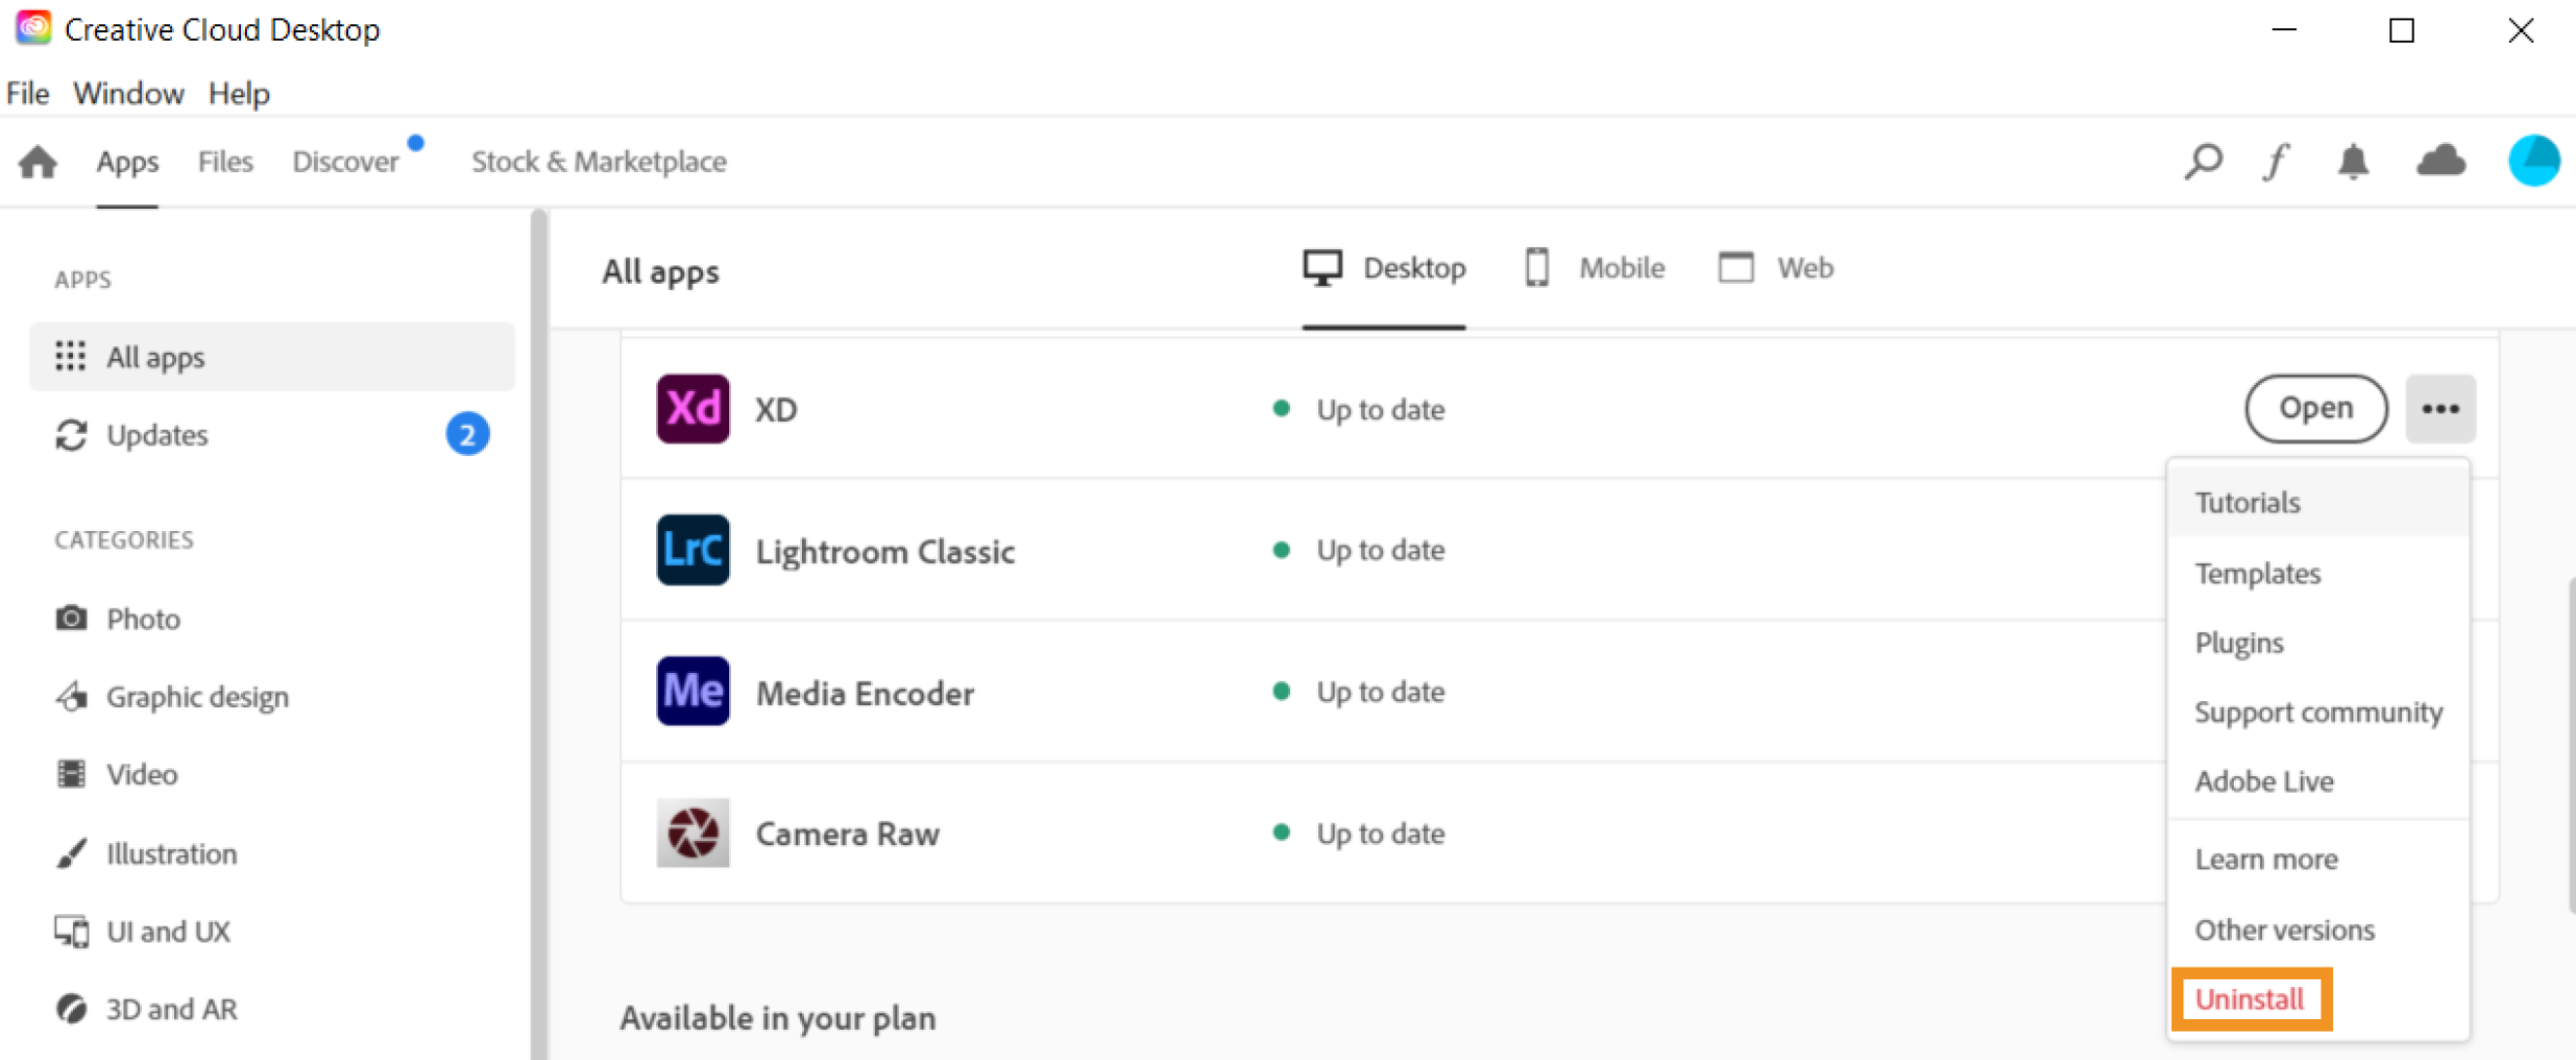Go to the Home icon
Image resolution: width=2576 pixels, height=1060 pixels.
(x=36, y=160)
